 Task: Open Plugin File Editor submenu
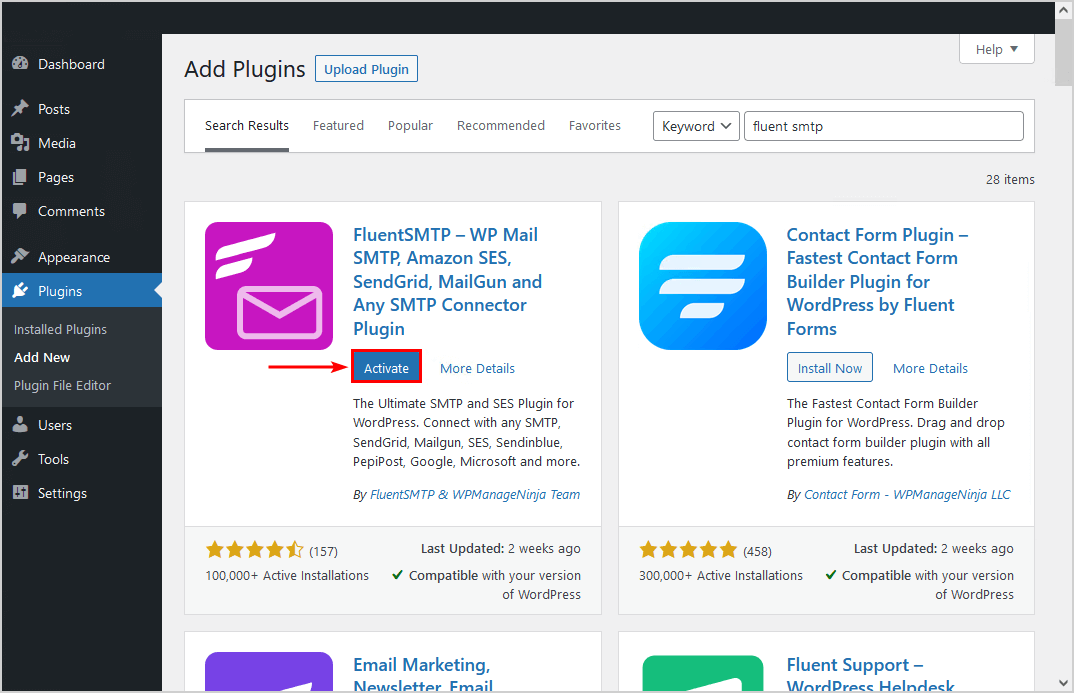pos(62,386)
